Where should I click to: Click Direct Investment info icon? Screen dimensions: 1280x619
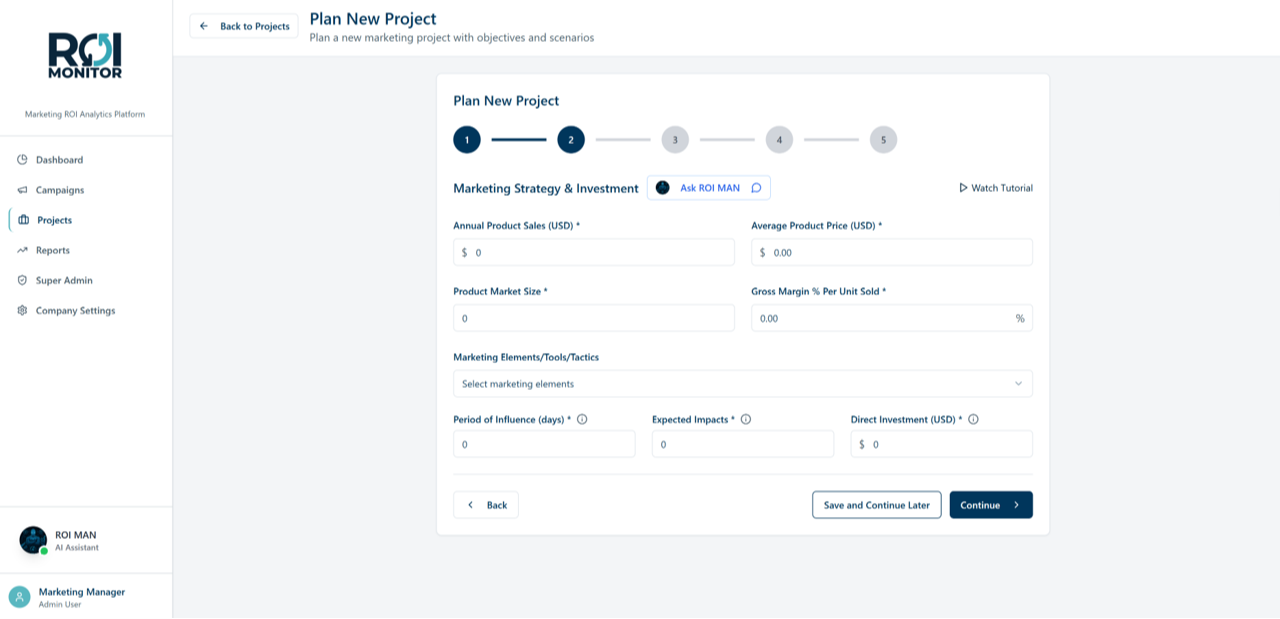pyautogui.click(x=973, y=420)
